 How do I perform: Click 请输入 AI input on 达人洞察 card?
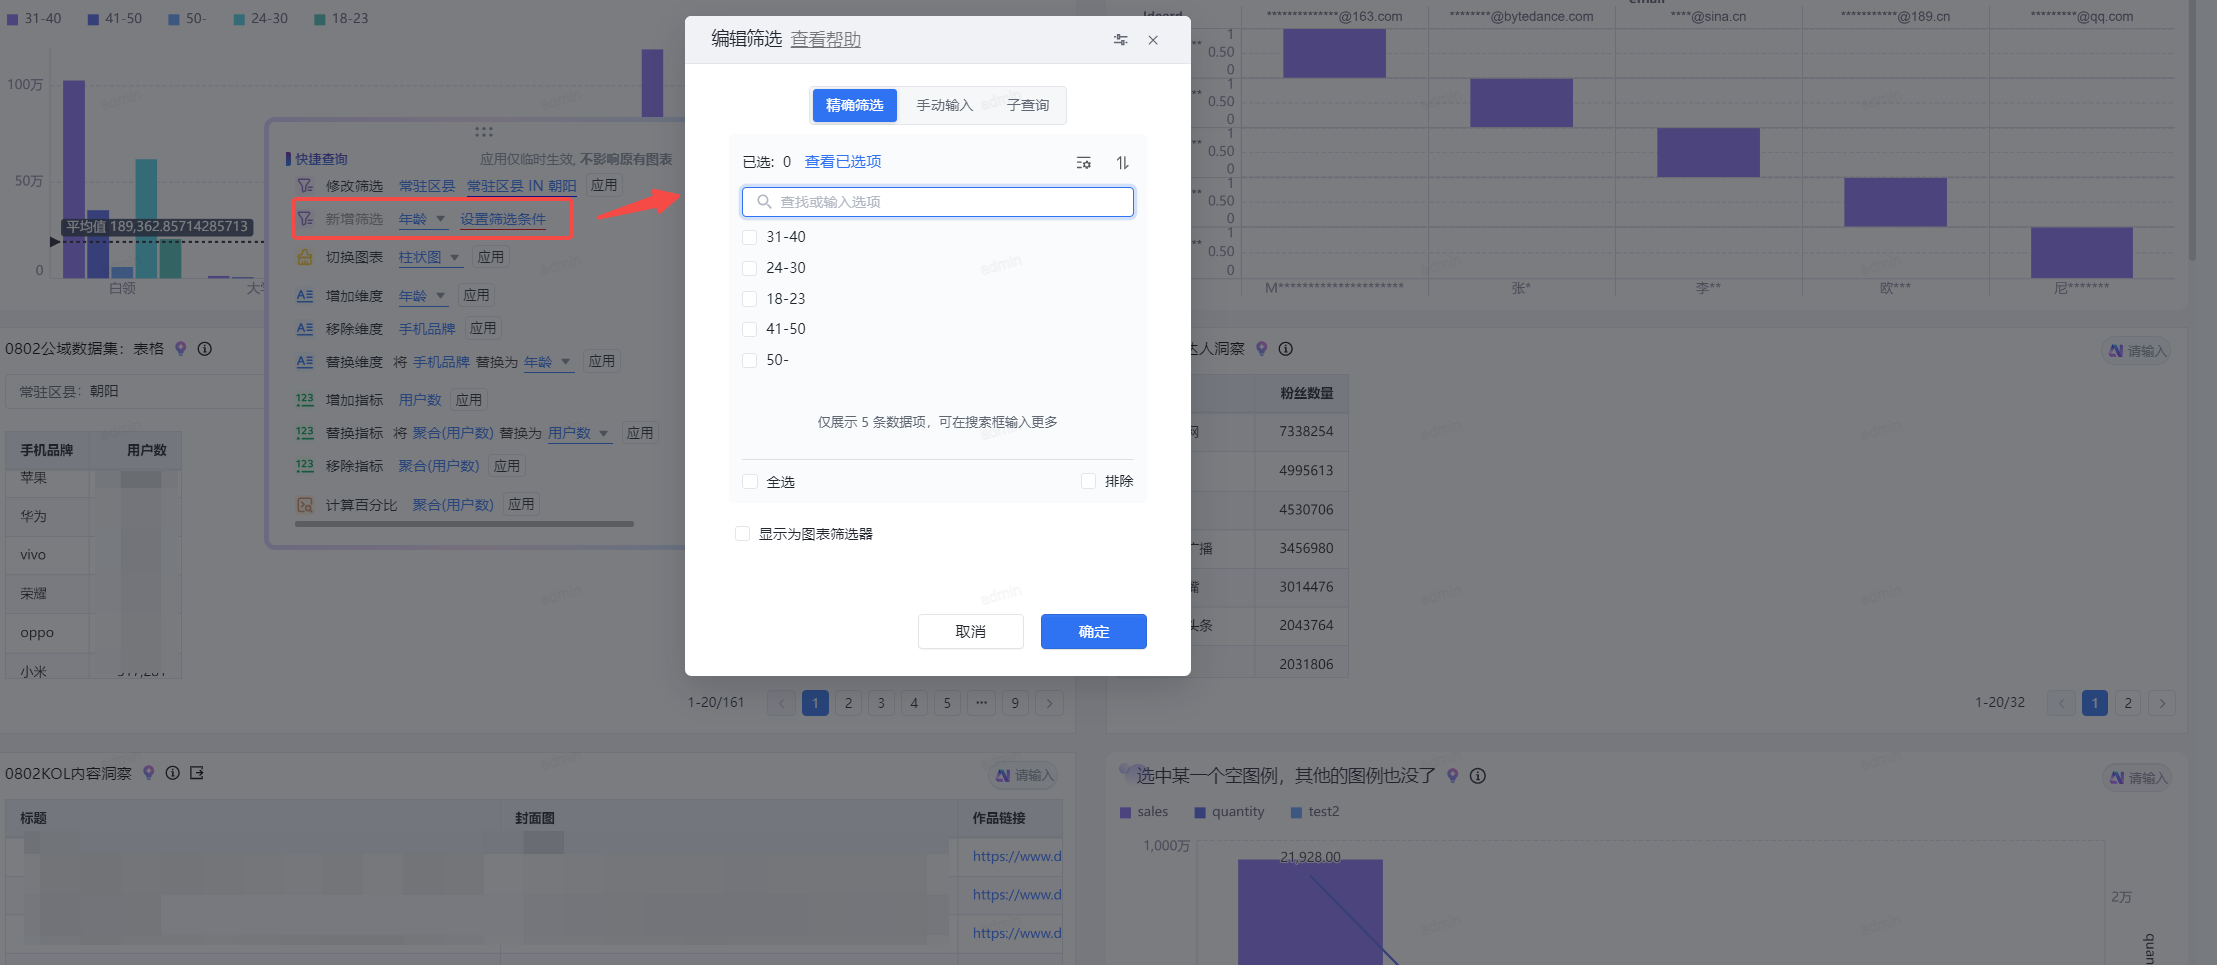pos(2137,351)
